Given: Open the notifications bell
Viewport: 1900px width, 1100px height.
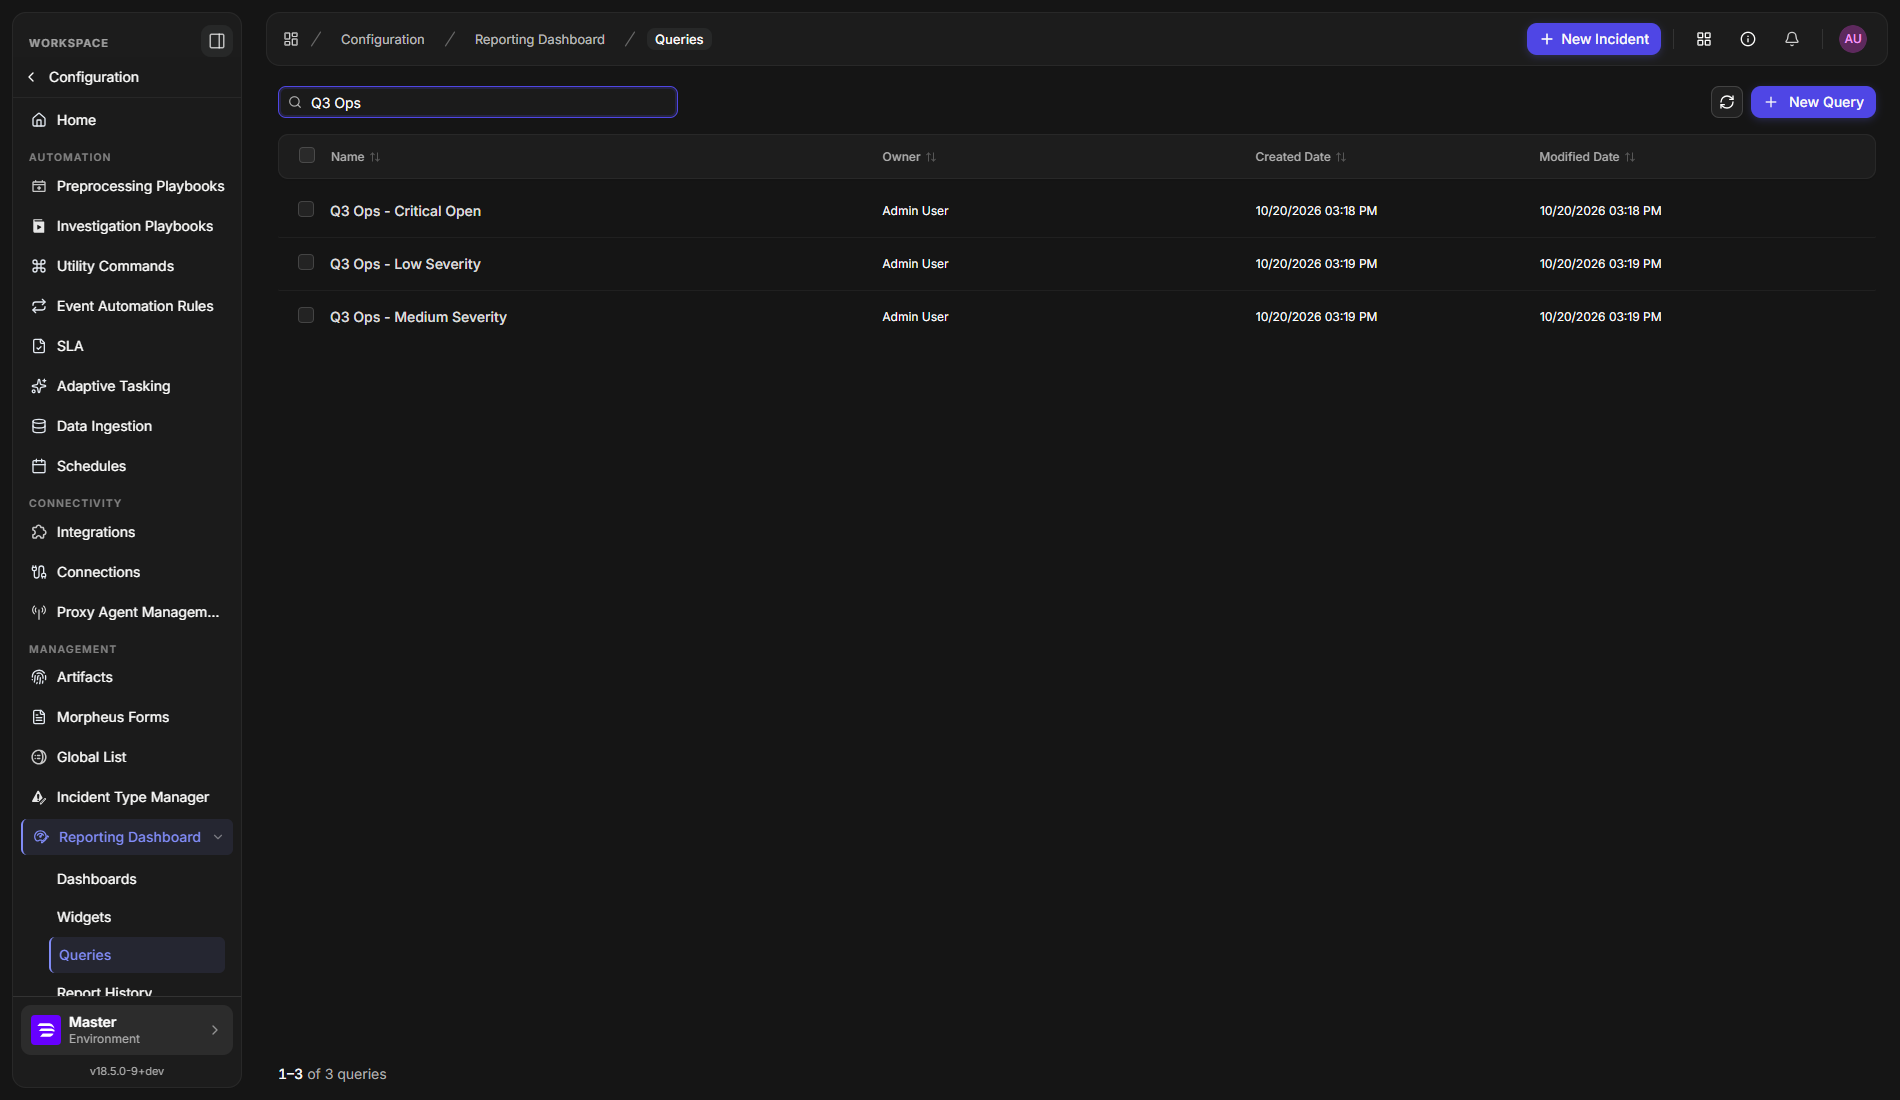Looking at the screenshot, I should pyautogui.click(x=1792, y=39).
